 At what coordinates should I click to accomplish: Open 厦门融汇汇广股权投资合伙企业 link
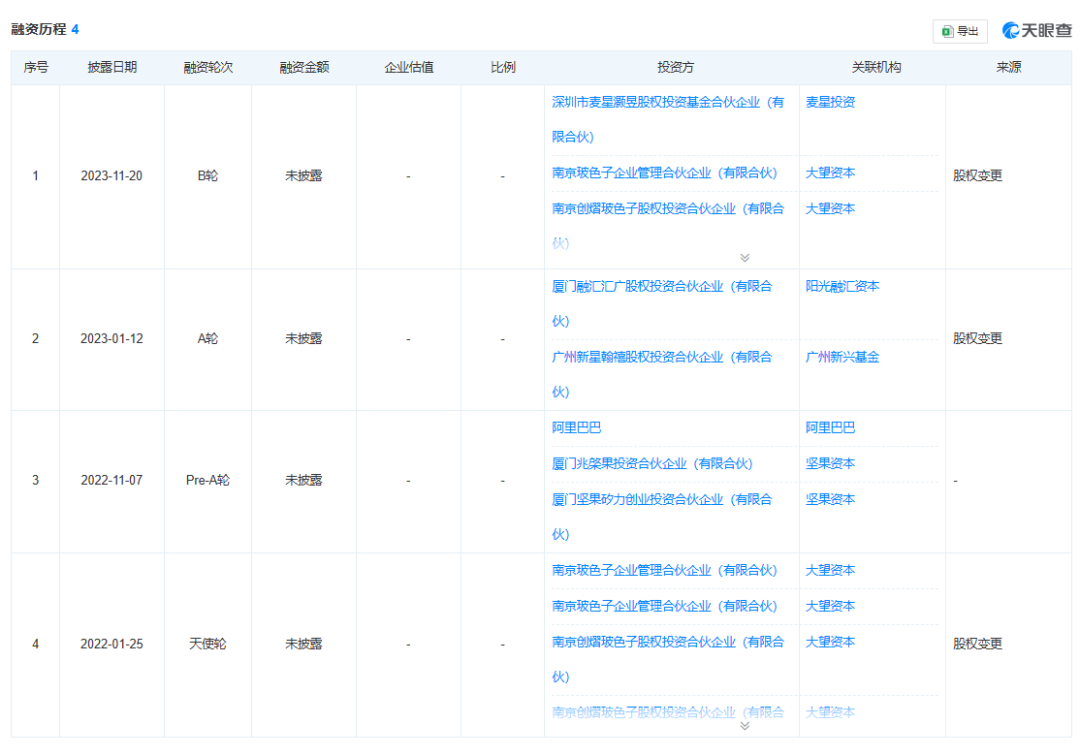pyautogui.click(x=662, y=304)
